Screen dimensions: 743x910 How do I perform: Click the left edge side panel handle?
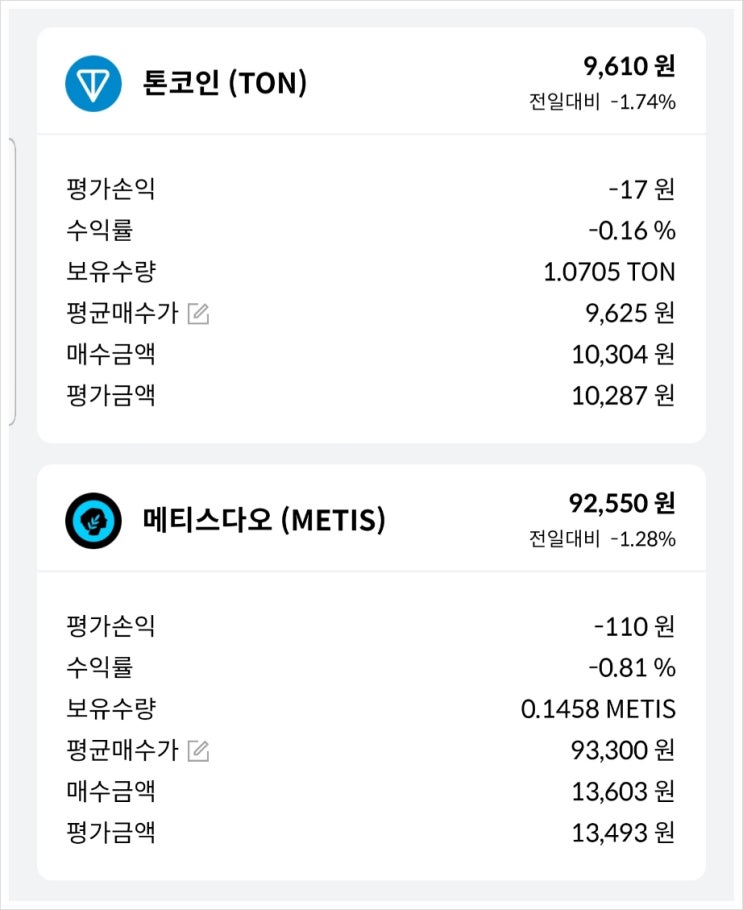tap(11, 282)
